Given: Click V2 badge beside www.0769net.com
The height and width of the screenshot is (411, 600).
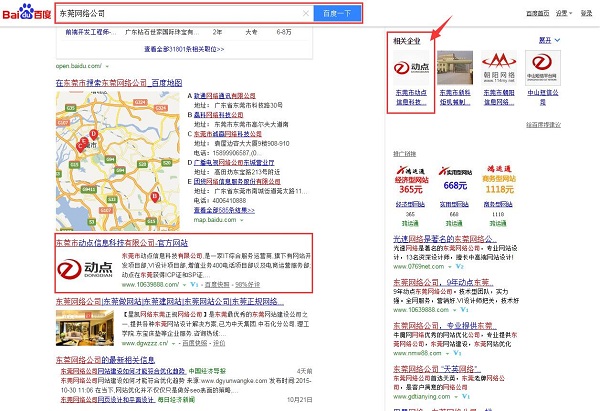Looking at the screenshot, I should pos(460,266).
